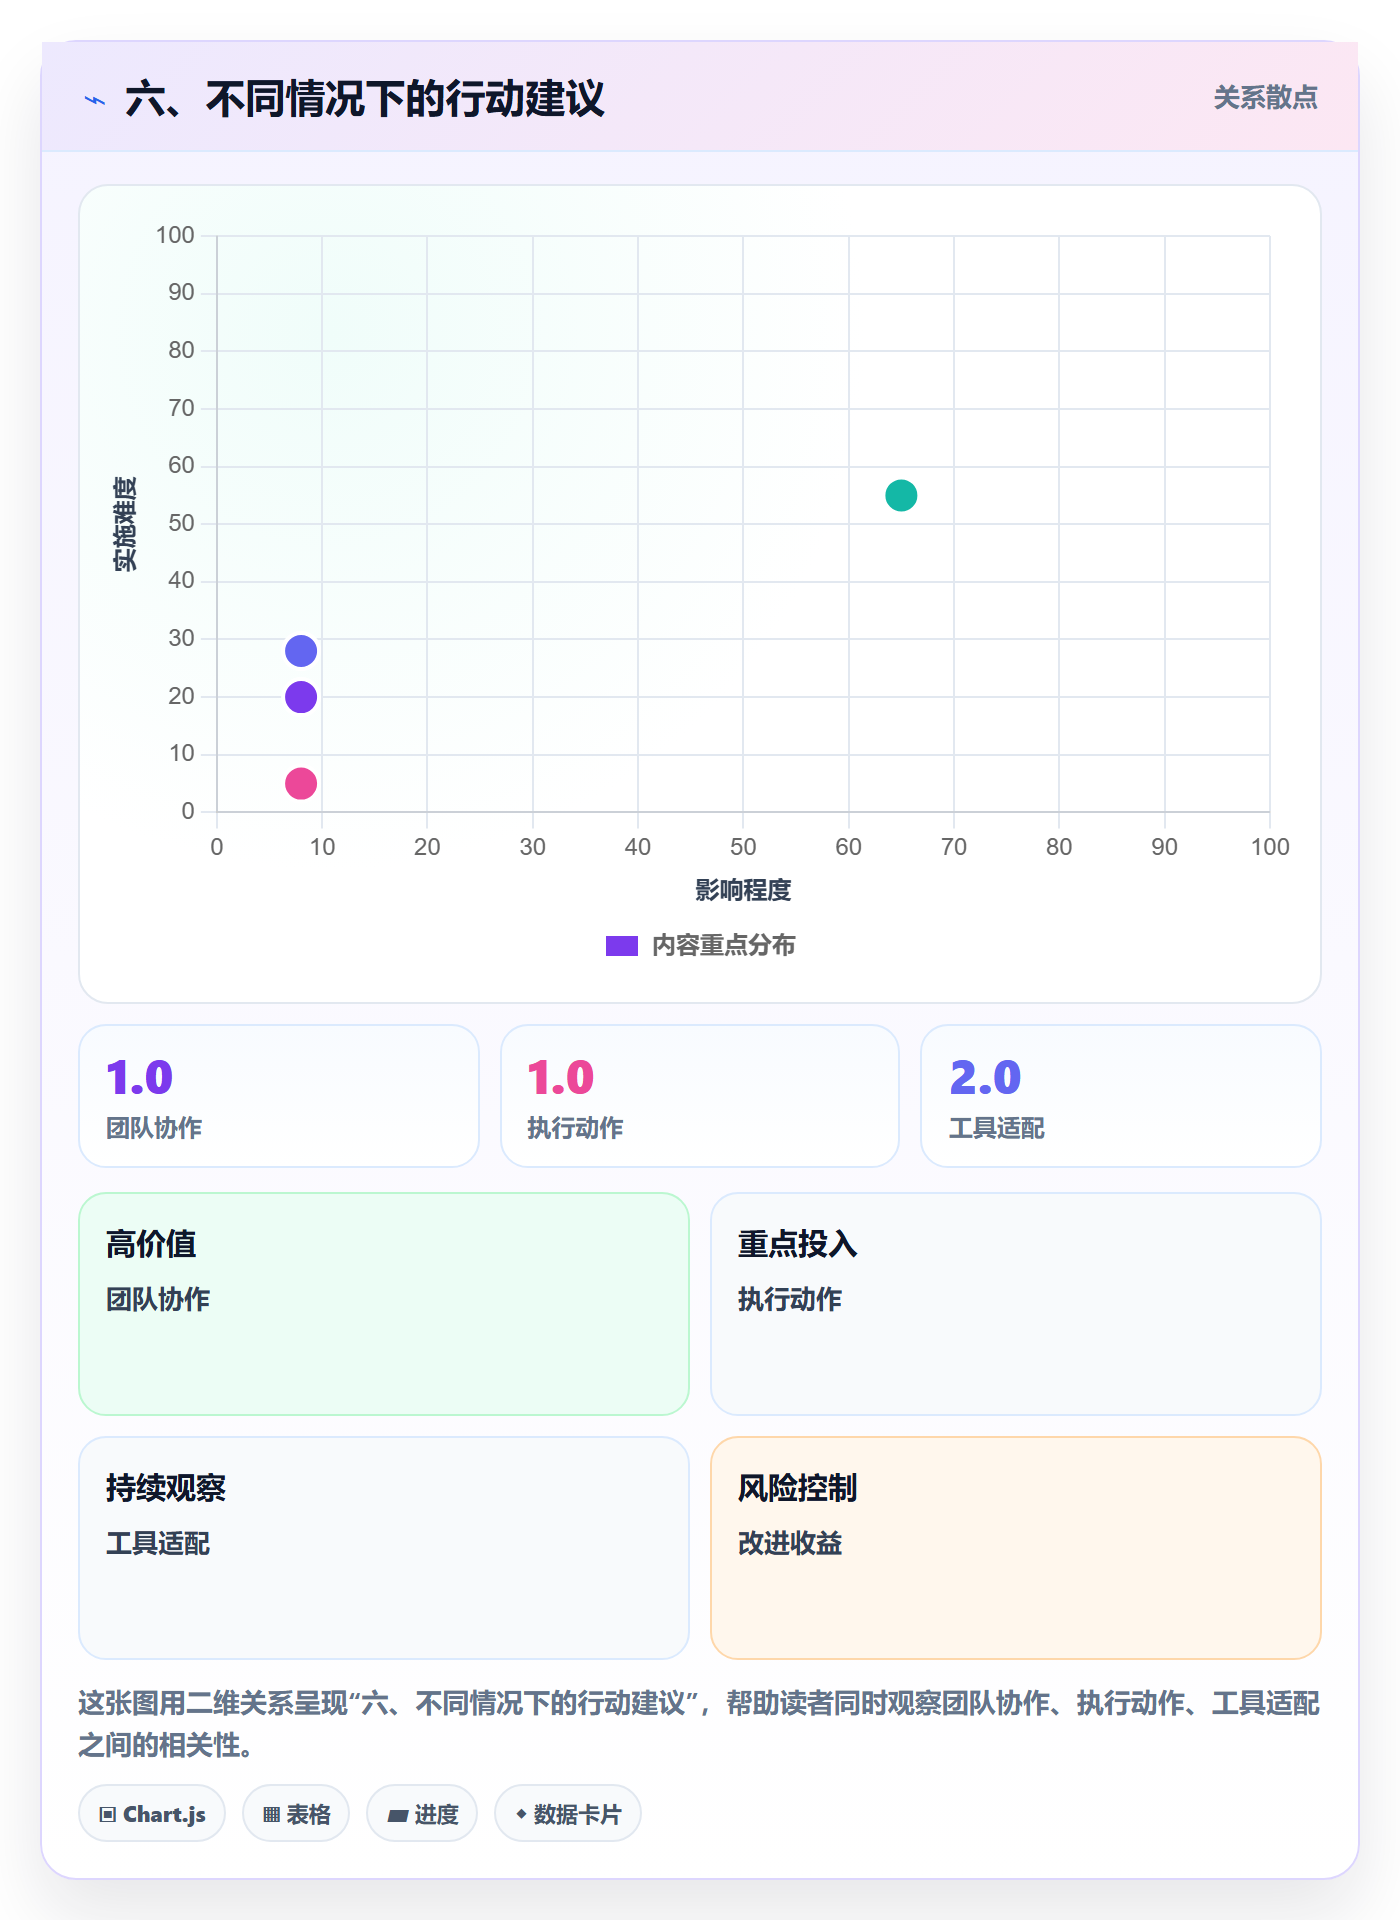Image resolution: width=1400 pixels, height=1920 pixels.
Task: Click the 进度 tag chip
Action: 422,1813
